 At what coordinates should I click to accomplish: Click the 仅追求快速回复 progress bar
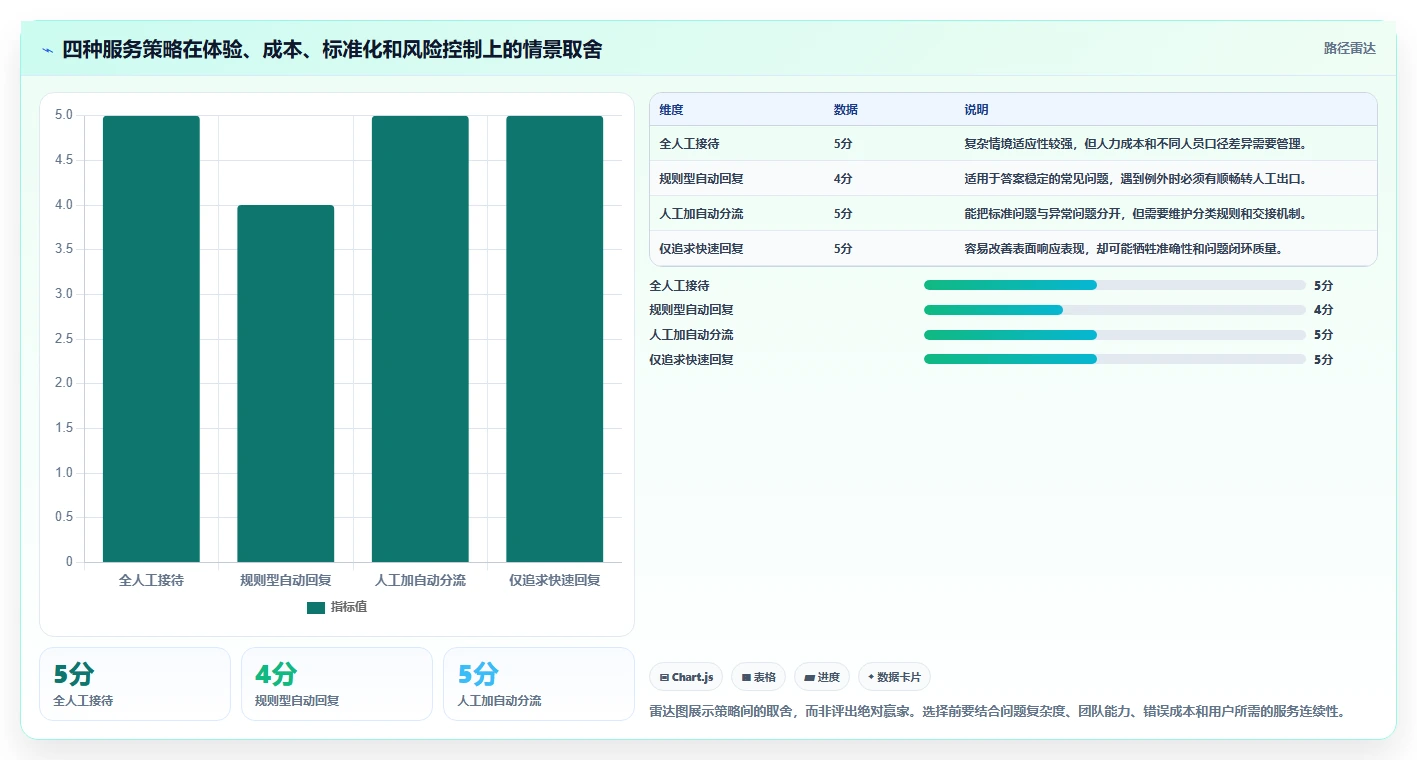(1115, 359)
